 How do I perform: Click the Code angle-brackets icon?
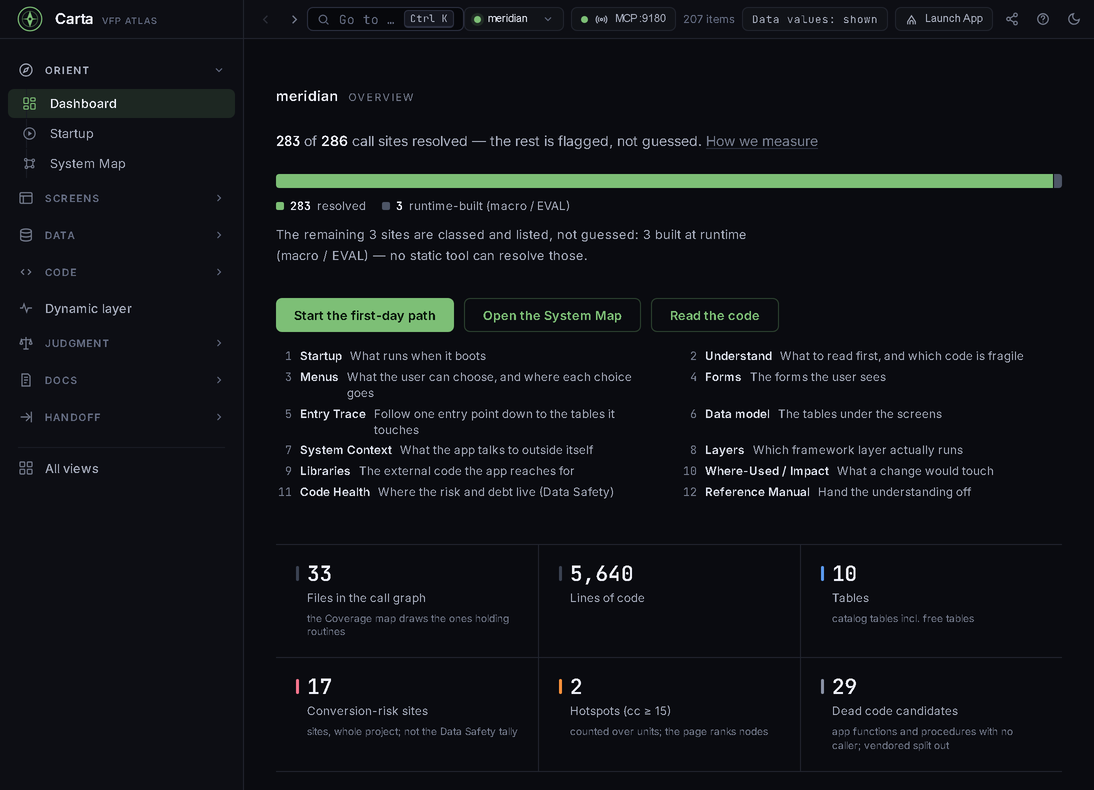pos(26,272)
